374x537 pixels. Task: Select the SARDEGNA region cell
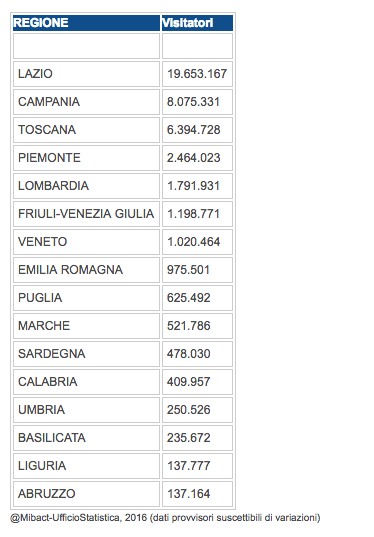click(86, 354)
